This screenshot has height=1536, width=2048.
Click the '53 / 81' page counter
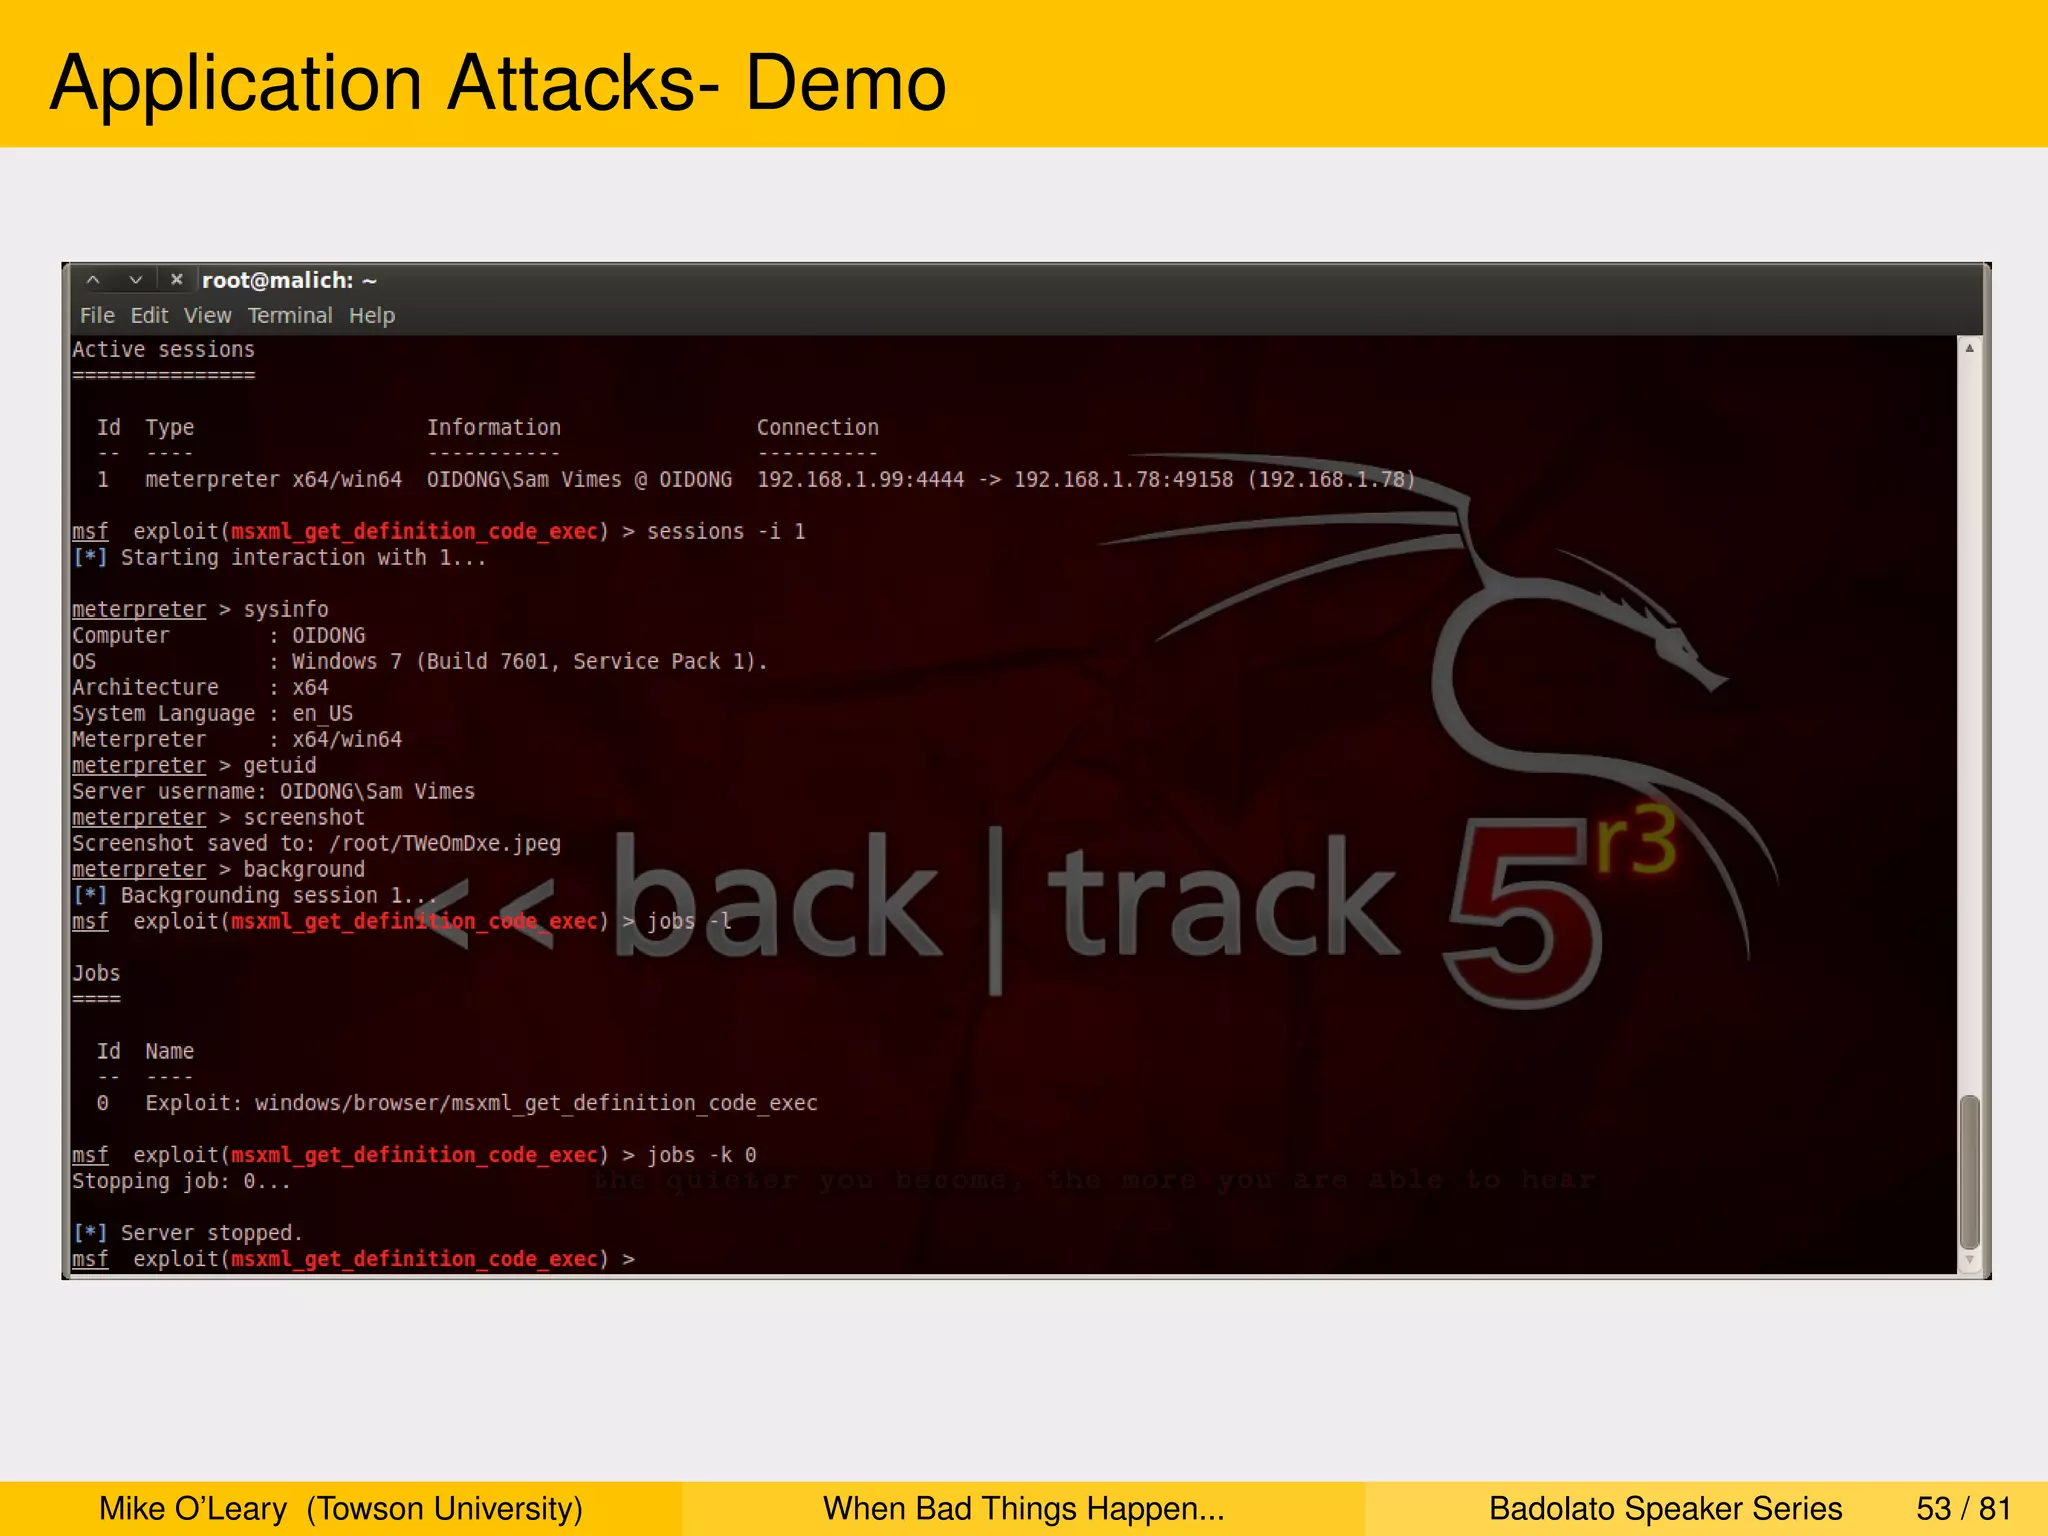1963,1508
